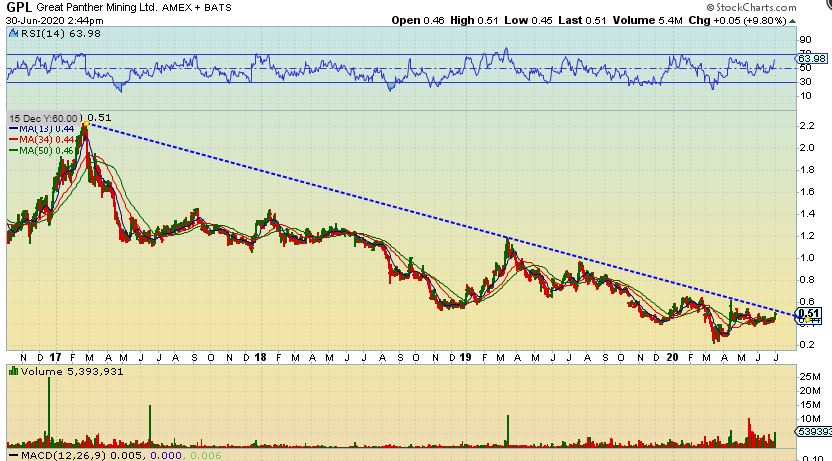This screenshot has width=832, height=461.
Task: Click the 0.2 price axis label
Action: click(x=807, y=345)
